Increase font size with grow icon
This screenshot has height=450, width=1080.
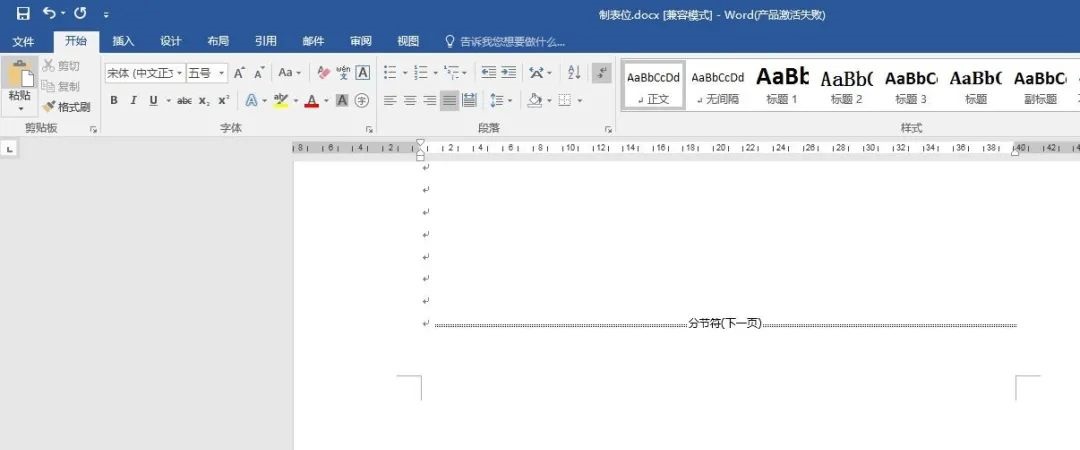tap(239, 73)
